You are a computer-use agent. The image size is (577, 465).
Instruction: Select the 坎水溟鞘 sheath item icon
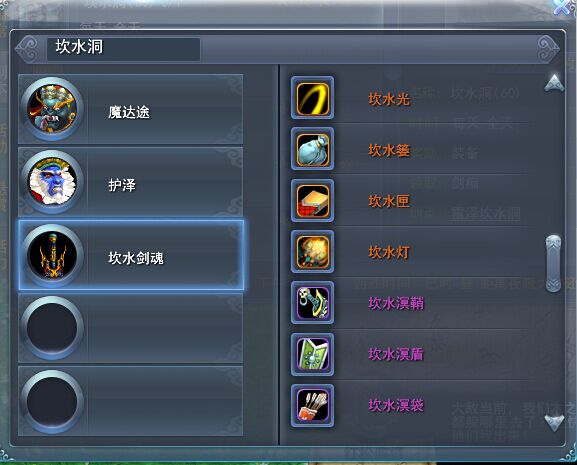pos(312,303)
